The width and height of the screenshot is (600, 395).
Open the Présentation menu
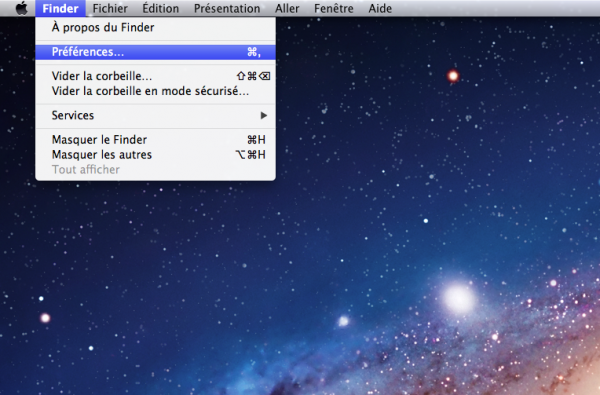coord(227,8)
